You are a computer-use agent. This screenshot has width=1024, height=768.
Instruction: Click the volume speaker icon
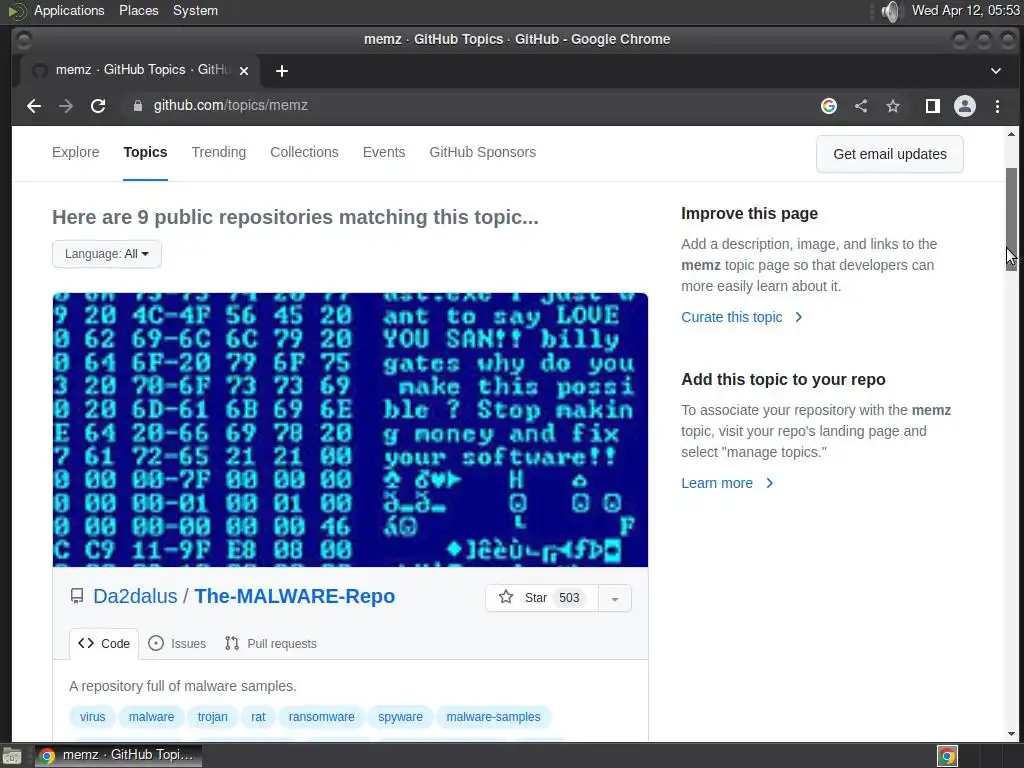(890, 11)
